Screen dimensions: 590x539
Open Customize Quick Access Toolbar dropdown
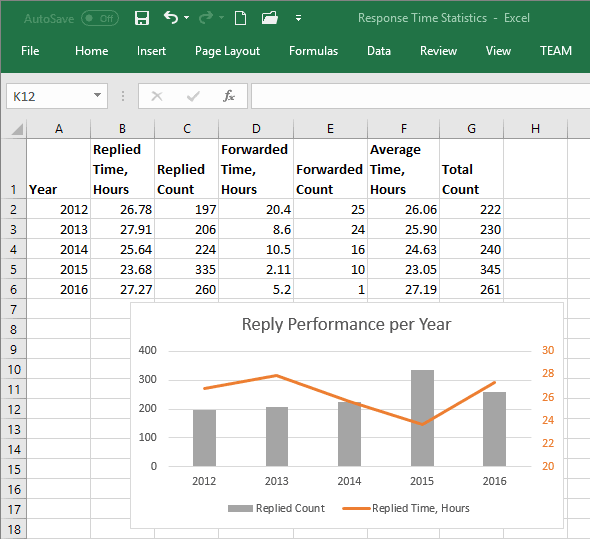[x=298, y=18]
